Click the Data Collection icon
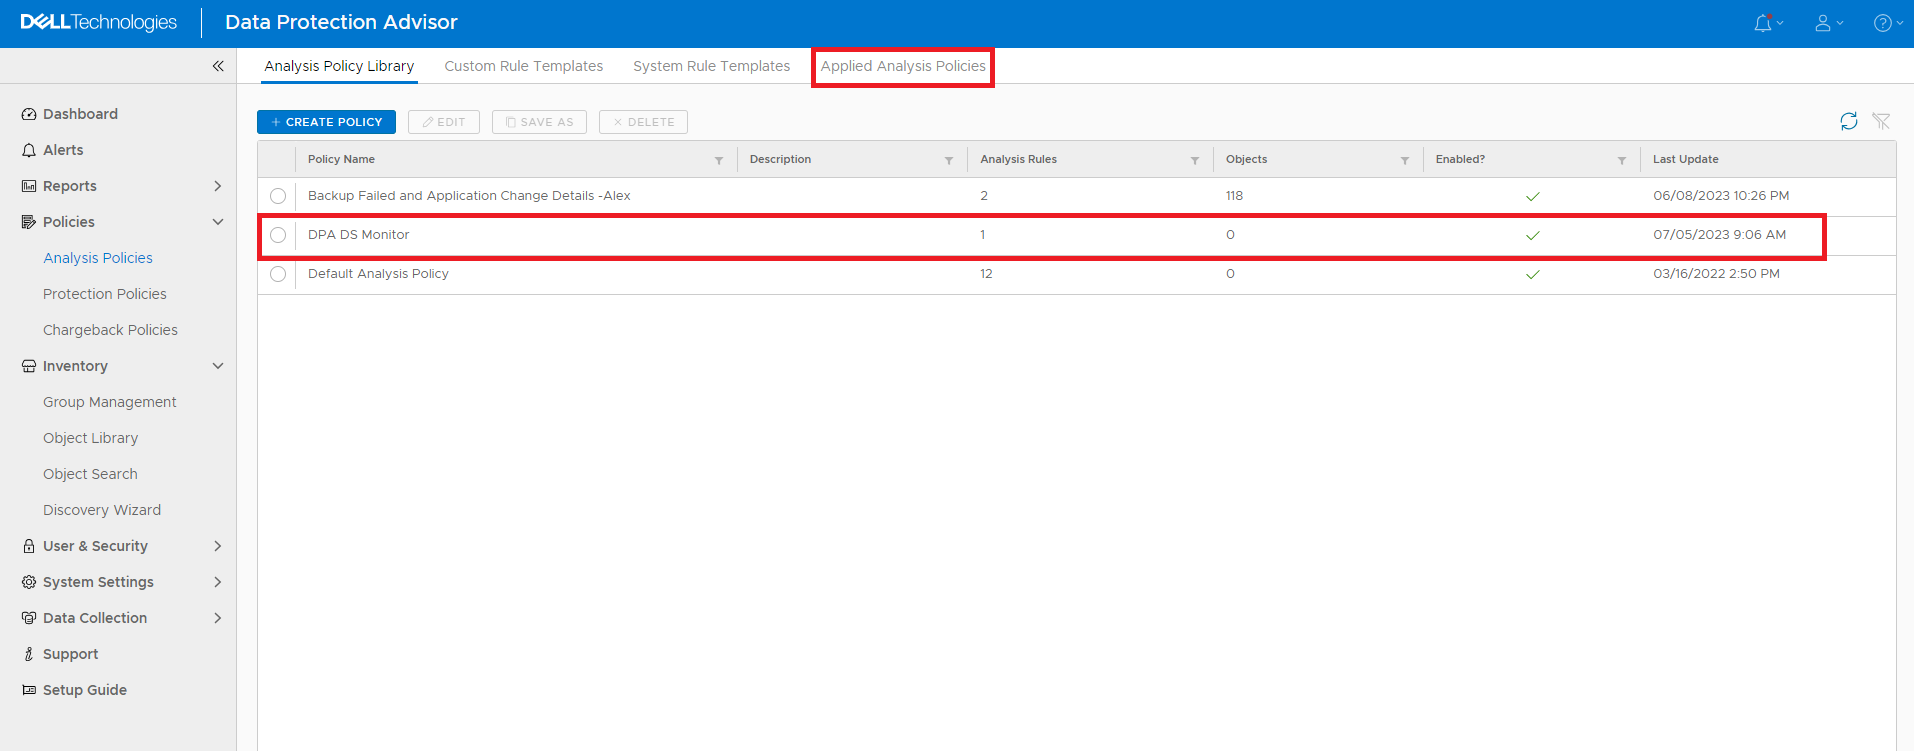The image size is (1914, 751). coord(29,618)
